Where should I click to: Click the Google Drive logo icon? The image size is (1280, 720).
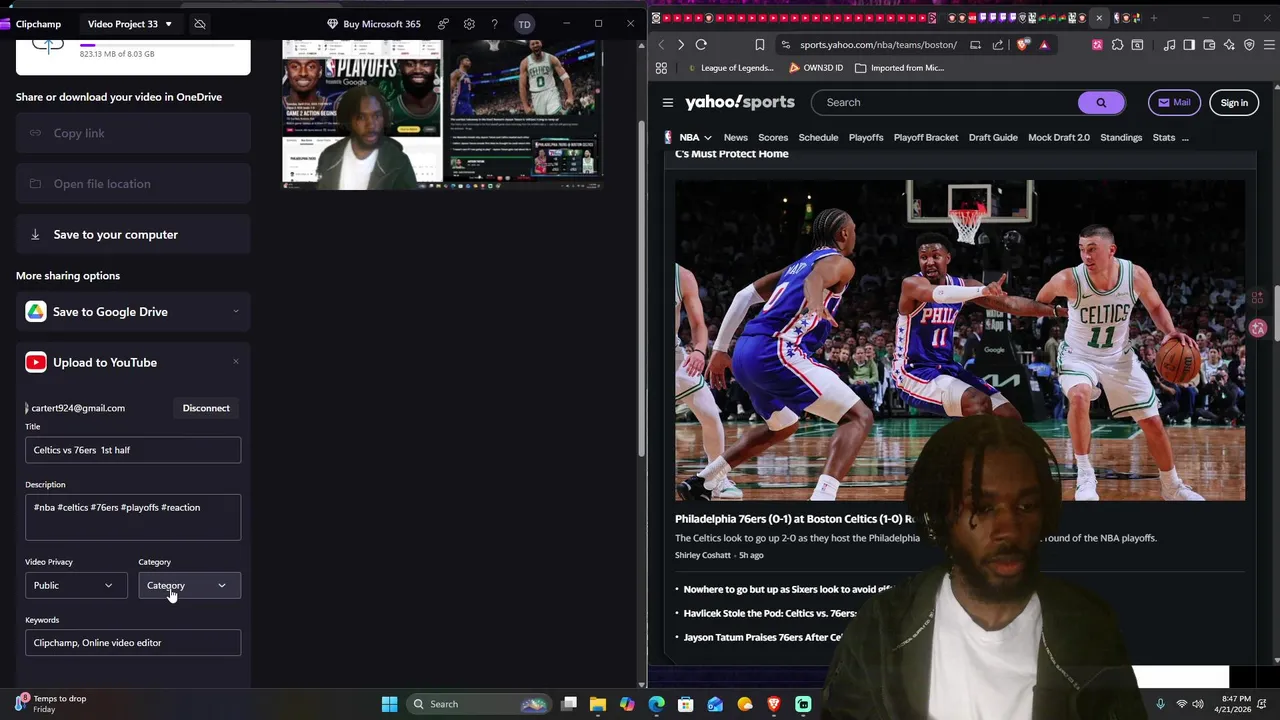click(x=36, y=312)
